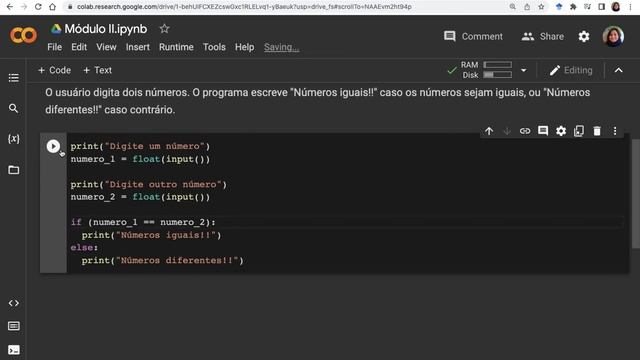This screenshot has height=360, width=640.
Task: Go to browser home page
Action: [x=52, y=7]
